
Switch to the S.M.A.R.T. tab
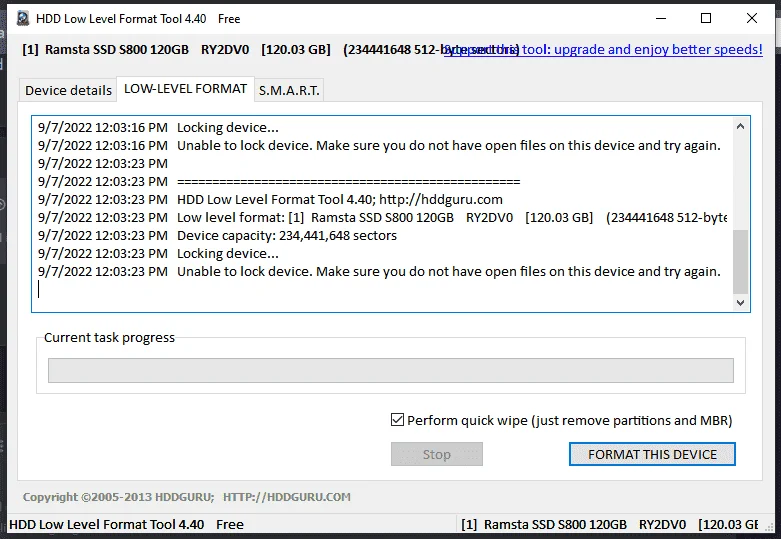pos(289,90)
